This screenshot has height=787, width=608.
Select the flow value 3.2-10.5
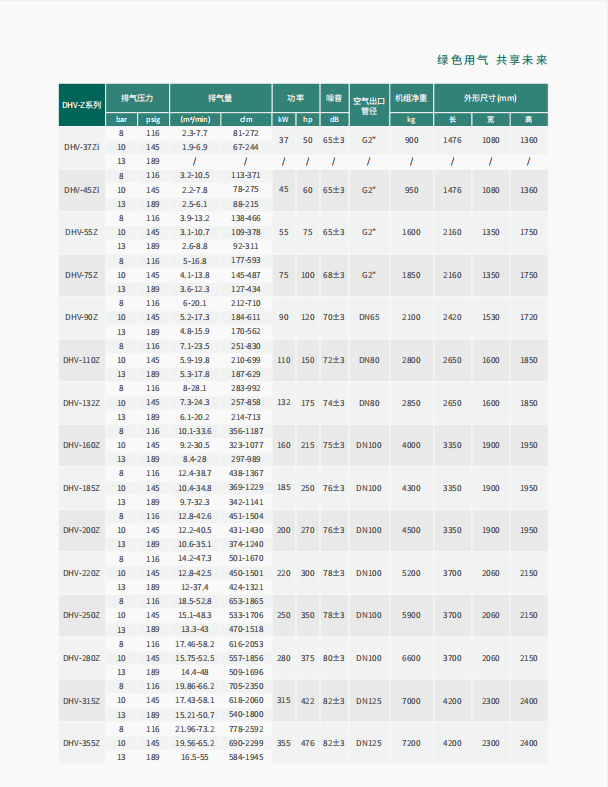[195, 176]
